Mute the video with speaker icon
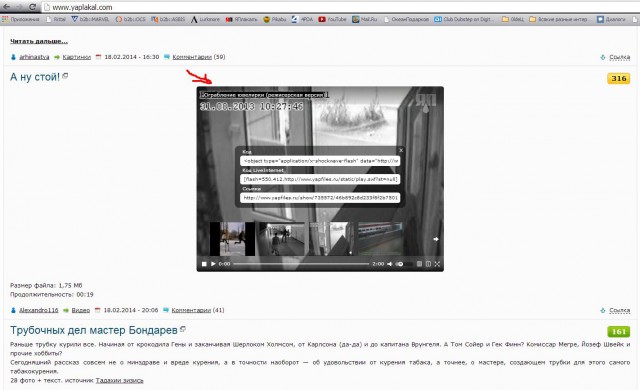This screenshot has height=390, width=640. click(x=390, y=264)
